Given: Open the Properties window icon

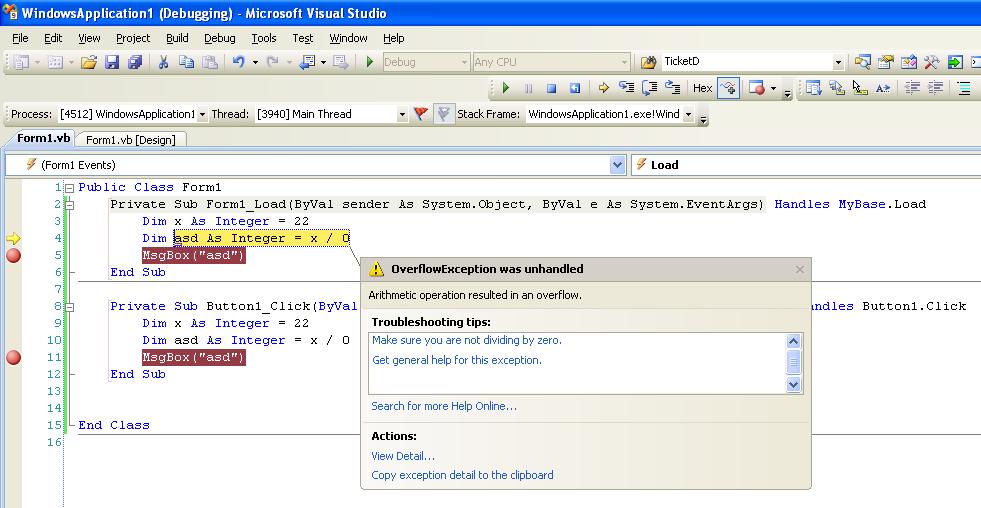Looking at the screenshot, I should click(x=886, y=62).
